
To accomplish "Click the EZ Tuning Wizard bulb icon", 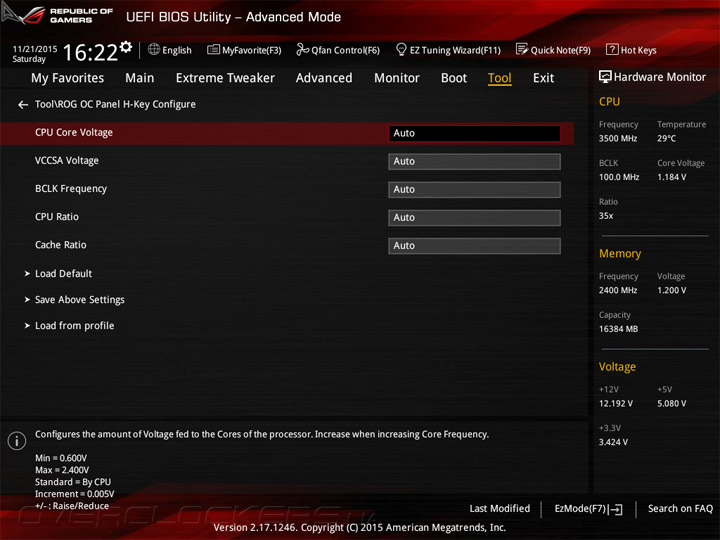I will (401, 49).
